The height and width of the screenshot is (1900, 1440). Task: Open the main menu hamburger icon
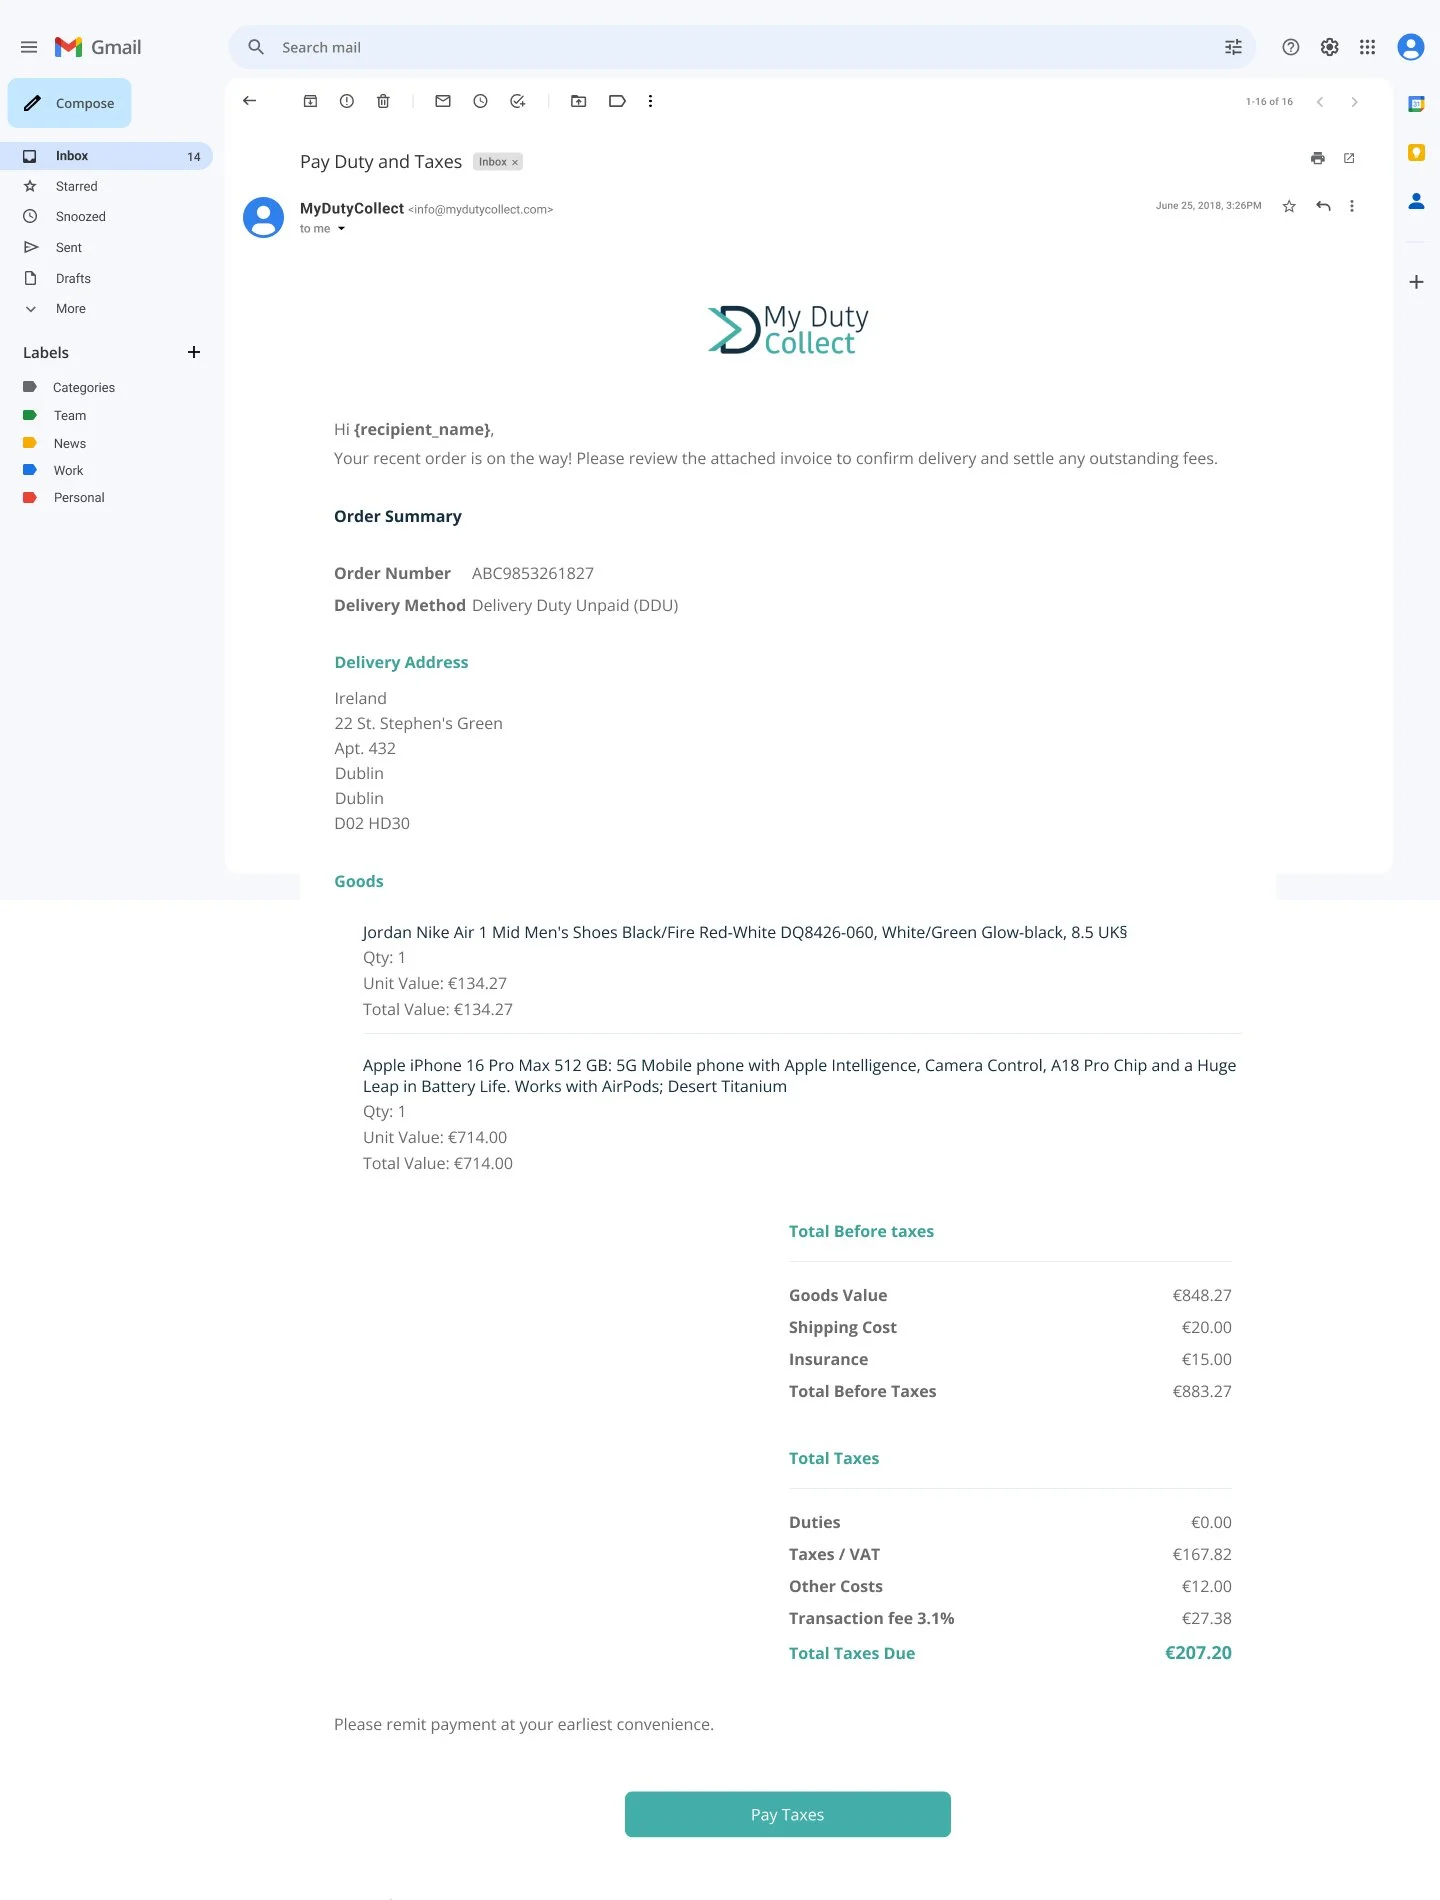pyautogui.click(x=29, y=47)
